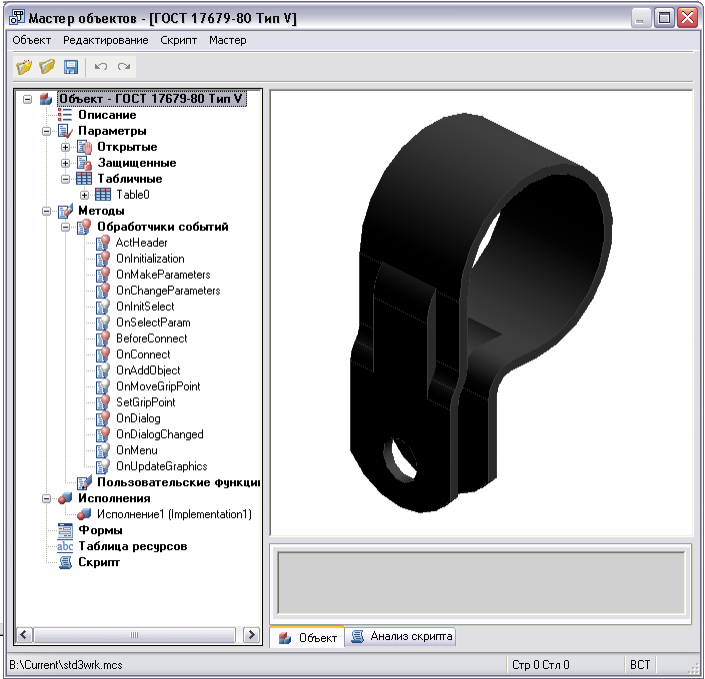
Task: Click the hand icon beside Открытые
Action: 84,147
